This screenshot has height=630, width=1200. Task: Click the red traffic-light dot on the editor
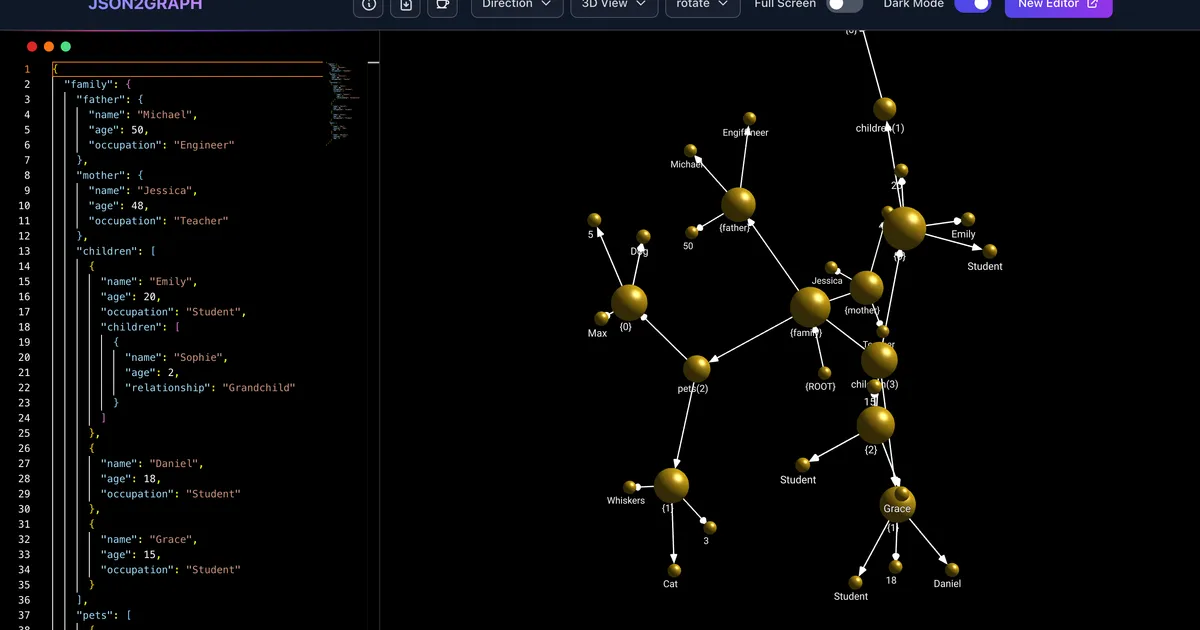click(32, 46)
